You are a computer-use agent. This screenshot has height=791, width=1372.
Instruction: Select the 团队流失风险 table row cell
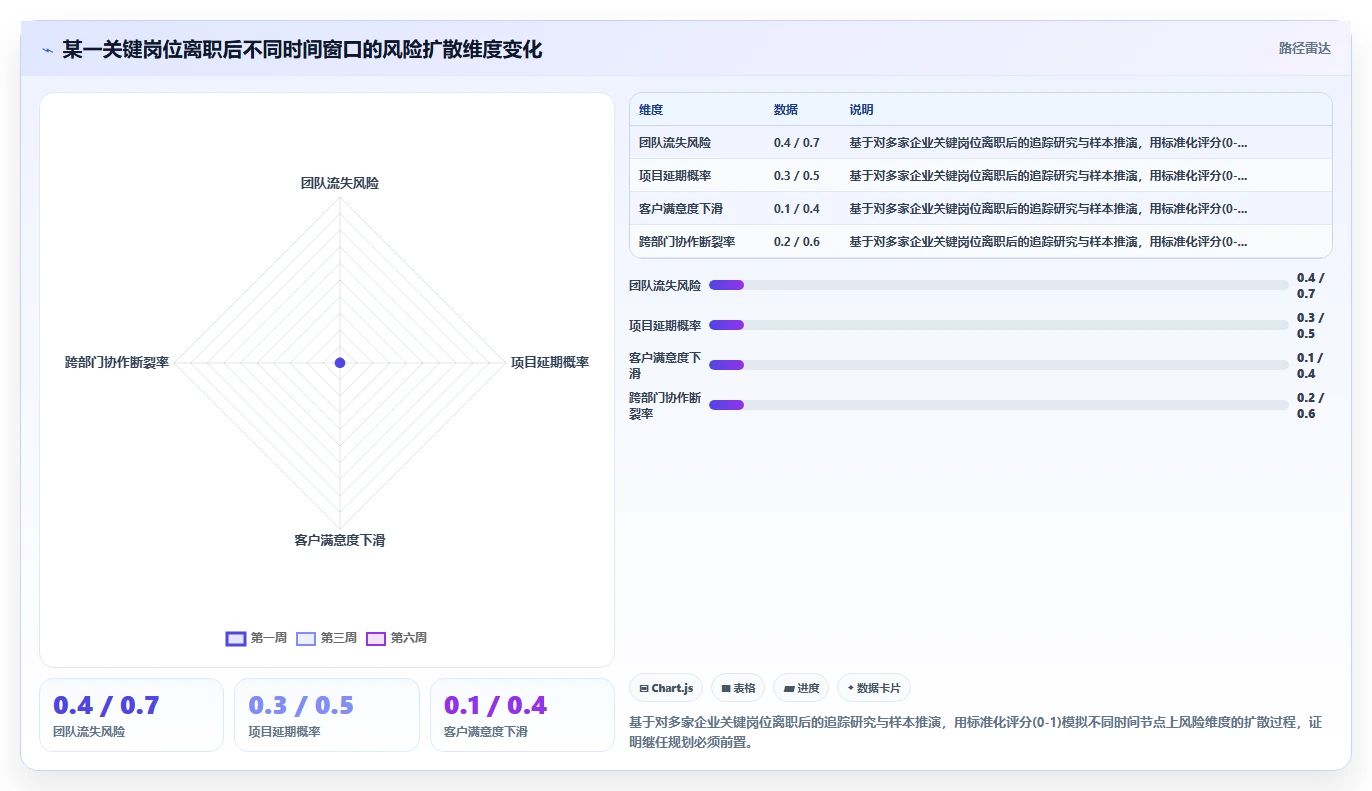(675, 143)
